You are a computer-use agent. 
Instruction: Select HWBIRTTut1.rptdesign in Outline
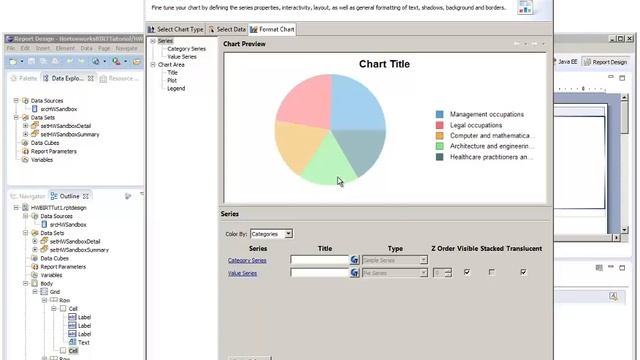(x=58, y=208)
